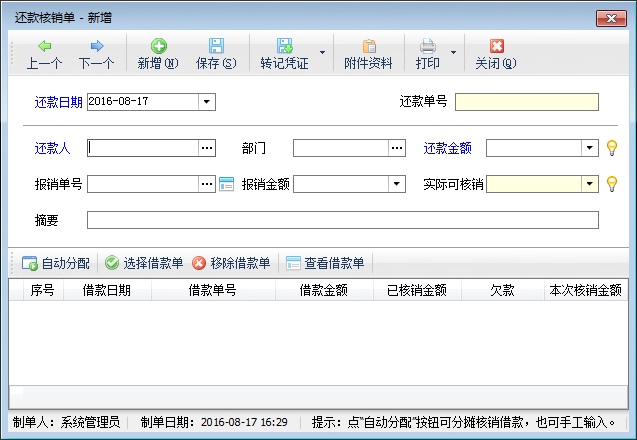
Task: Open the 实际可核销 dropdown
Action: coord(590,184)
